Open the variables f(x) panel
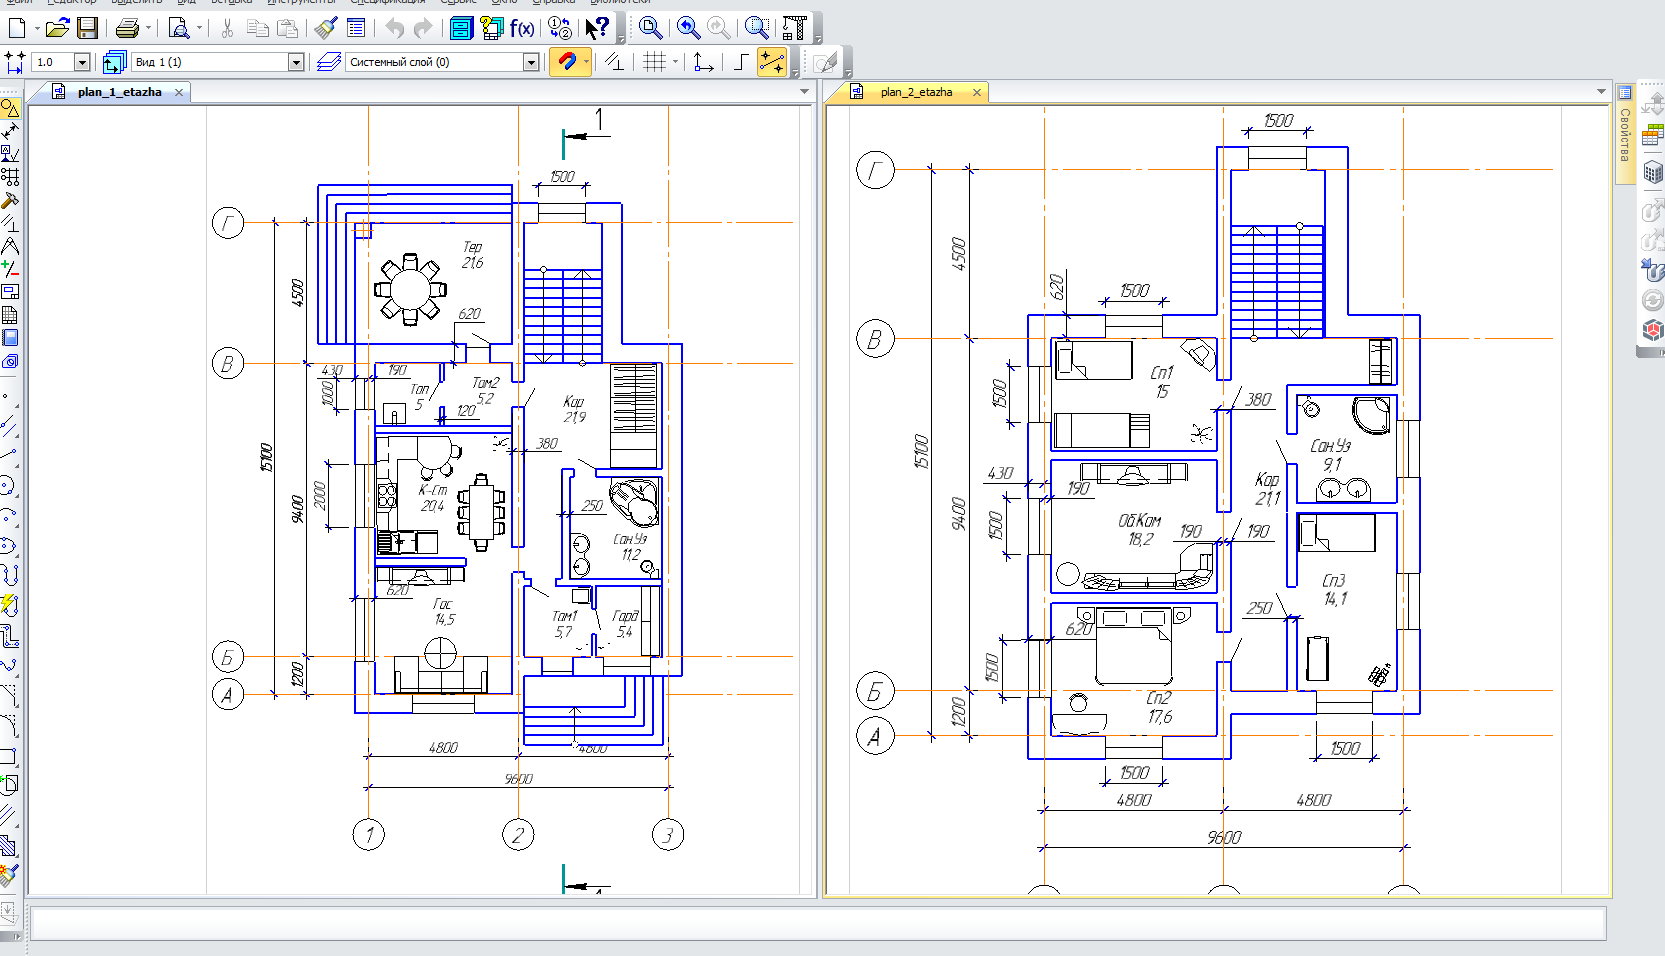The width and height of the screenshot is (1665, 956). (x=521, y=28)
